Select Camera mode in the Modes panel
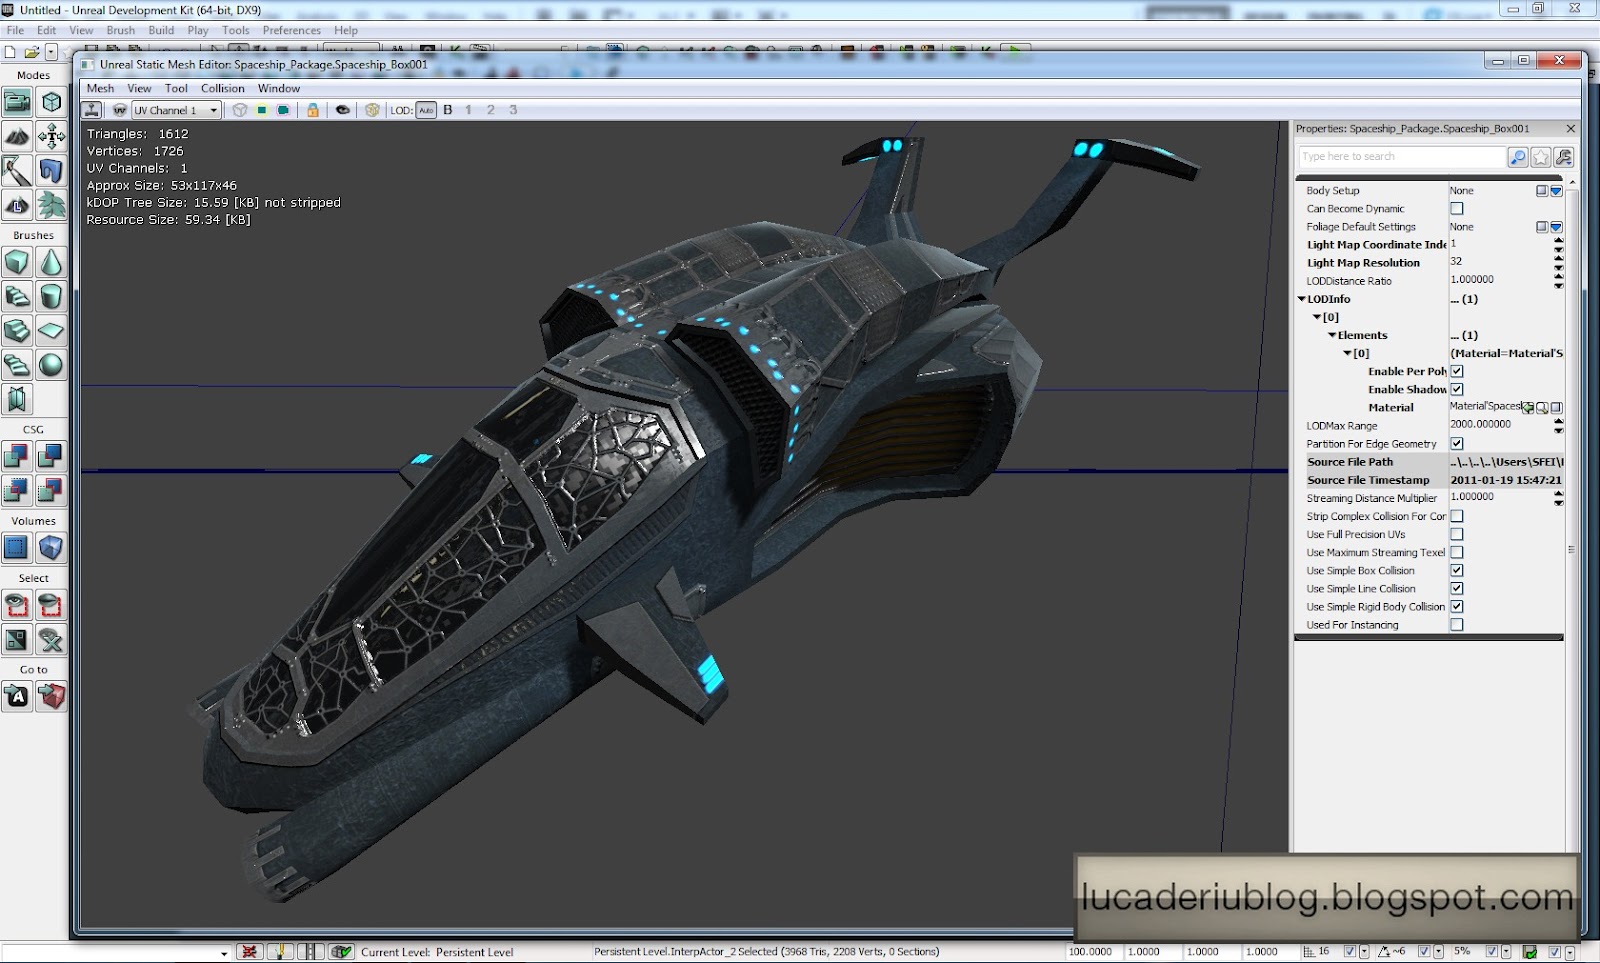The height and width of the screenshot is (963, 1600). pos(17,102)
